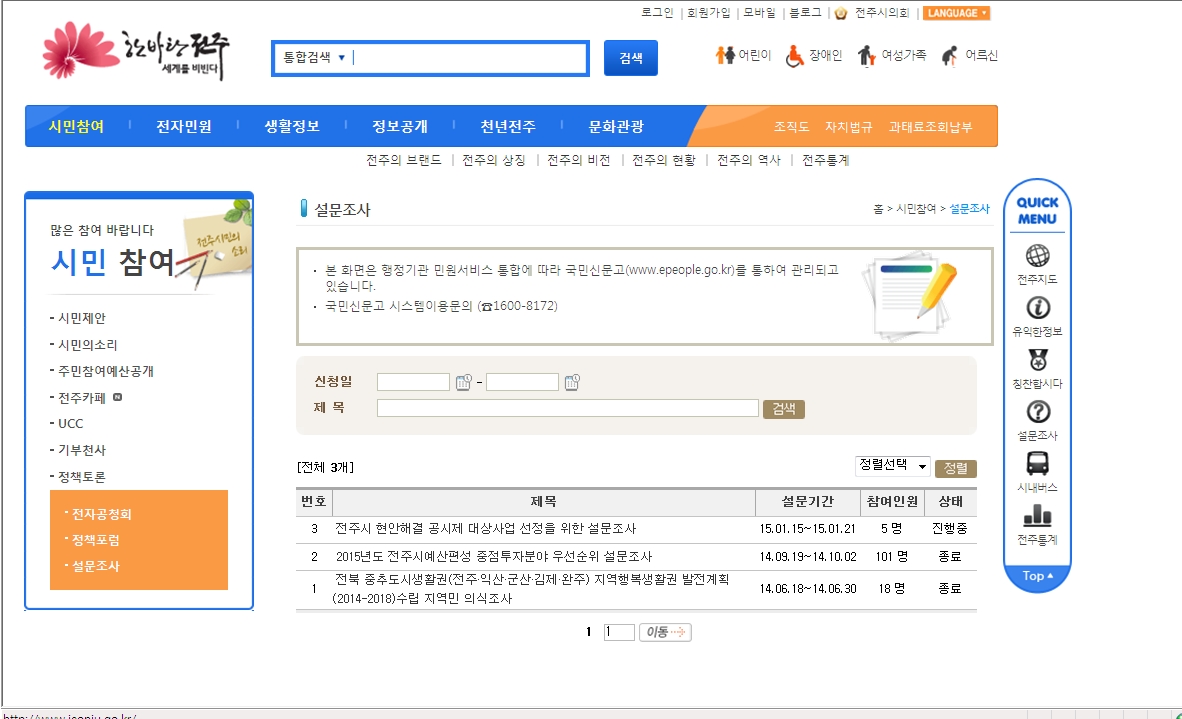Open survey 2015년도 전주시예산편성 중점투자분야
Image resolution: width=1182 pixels, height=719 pixels.
(494, 556)
